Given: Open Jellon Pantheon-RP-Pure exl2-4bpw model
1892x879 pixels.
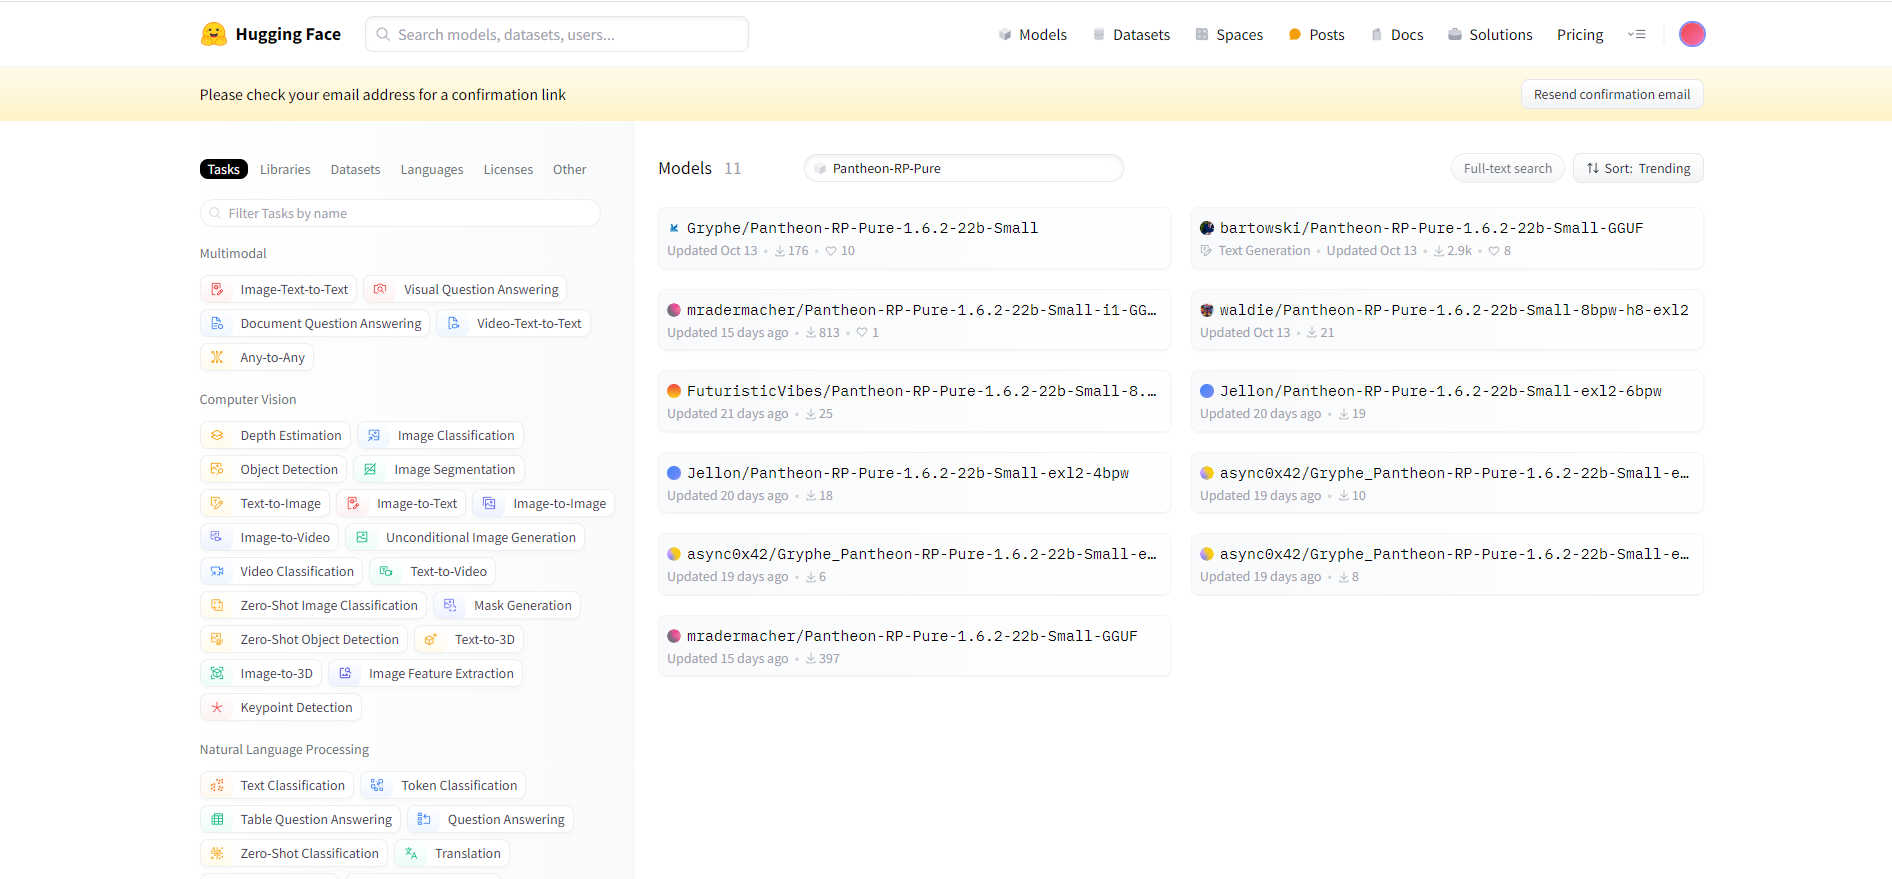Looking at the screenshot, I should coord(914,483).
